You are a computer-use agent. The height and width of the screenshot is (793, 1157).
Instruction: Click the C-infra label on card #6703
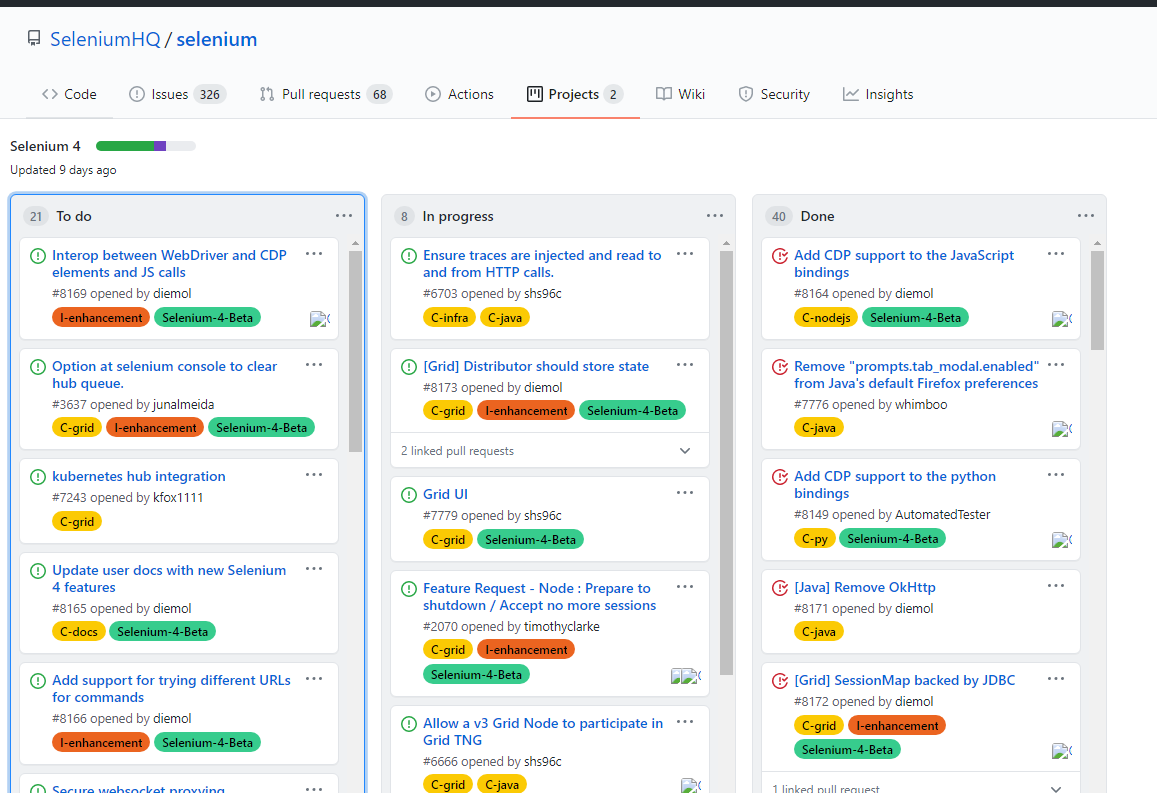pos(449,318)
